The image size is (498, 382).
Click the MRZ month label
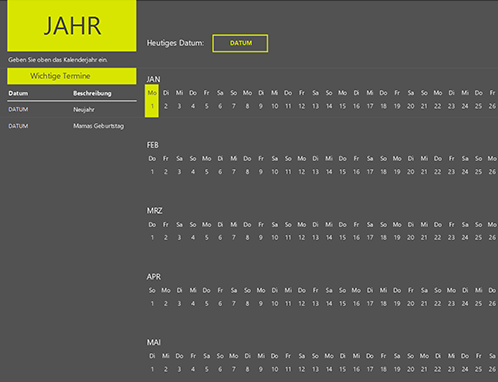pos(154,211)
